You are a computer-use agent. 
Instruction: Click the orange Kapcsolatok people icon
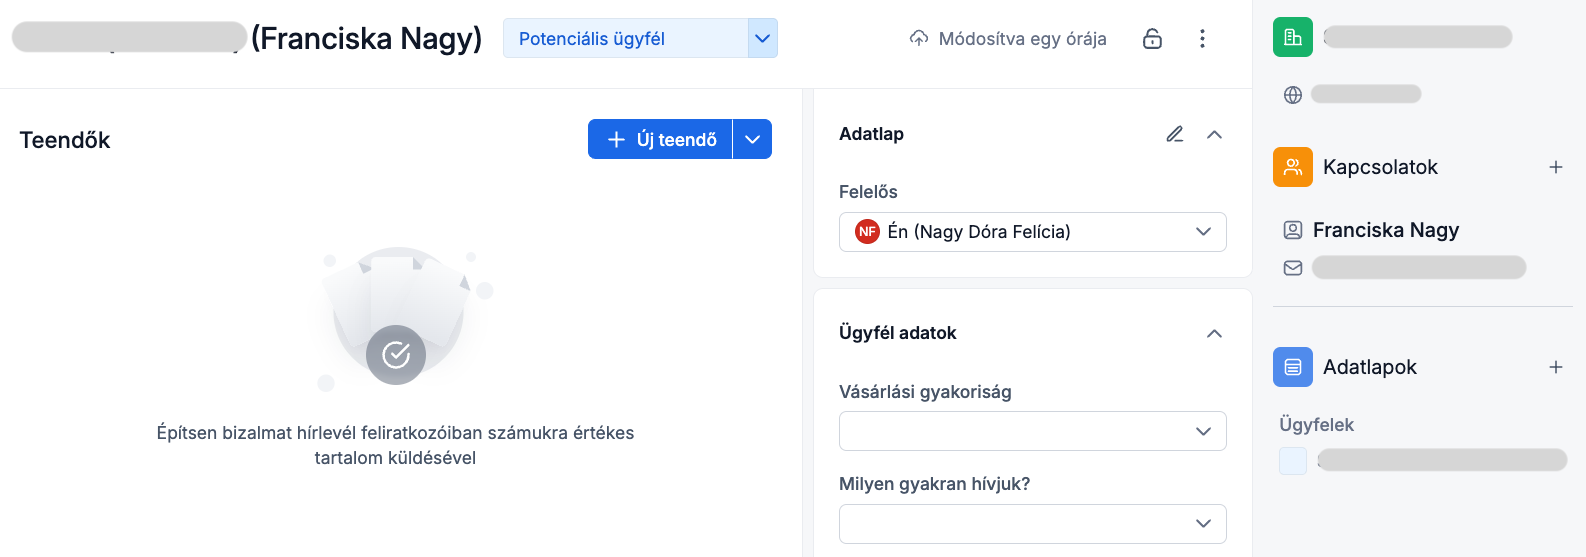[x=1292, y=167]
